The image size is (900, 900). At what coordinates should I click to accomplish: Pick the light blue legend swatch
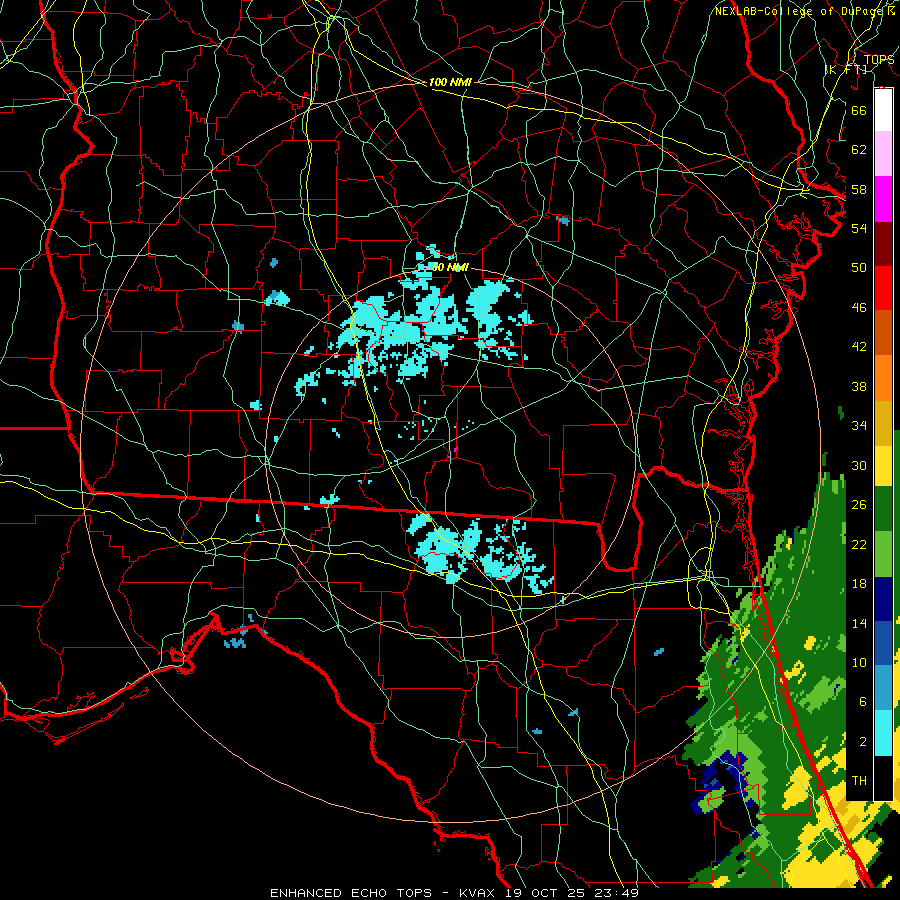[883, 688]
